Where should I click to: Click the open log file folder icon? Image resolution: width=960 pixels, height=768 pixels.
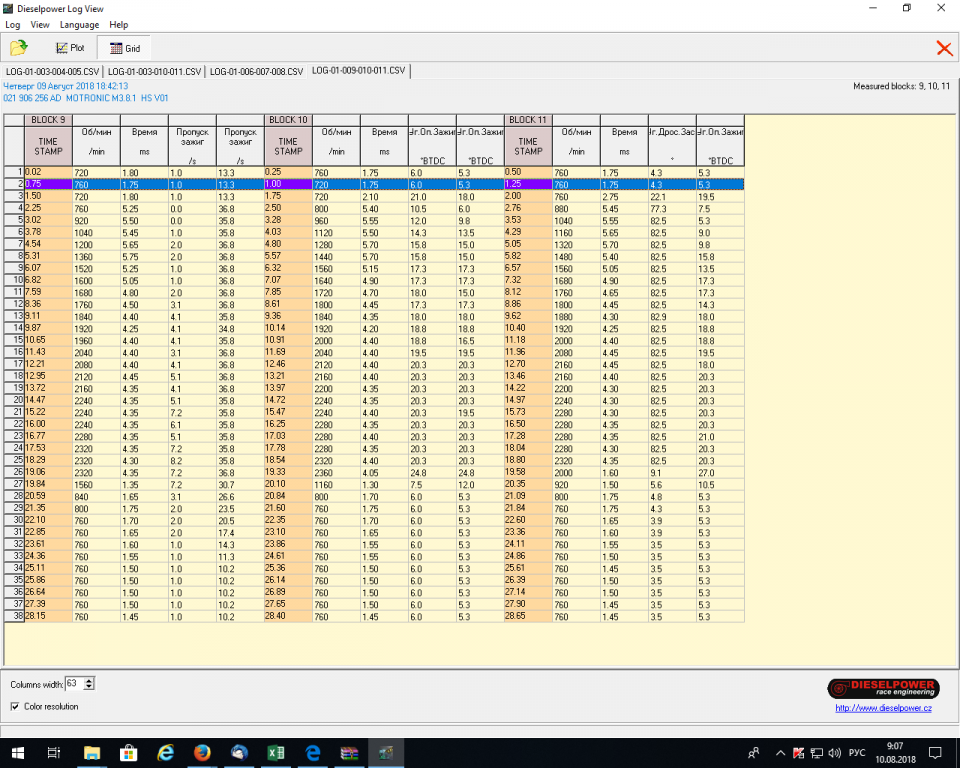click(18, 48)
